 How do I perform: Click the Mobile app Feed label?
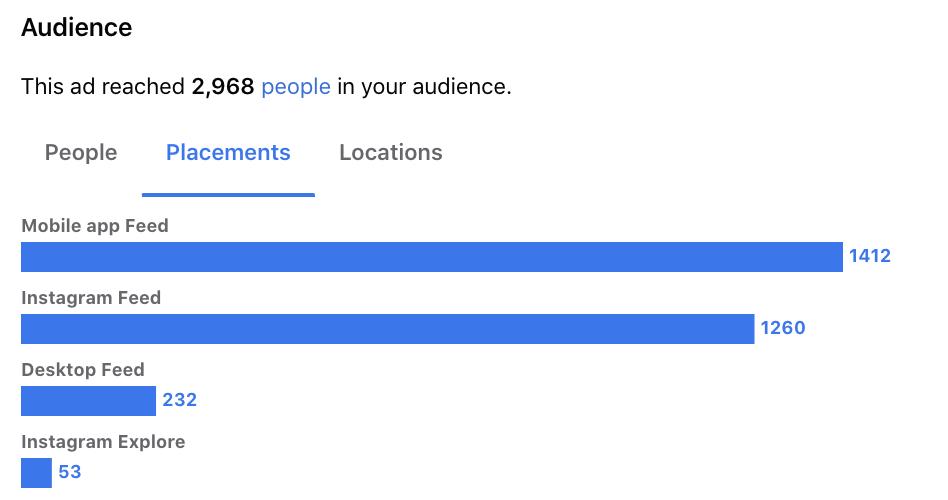coord(95,226)
